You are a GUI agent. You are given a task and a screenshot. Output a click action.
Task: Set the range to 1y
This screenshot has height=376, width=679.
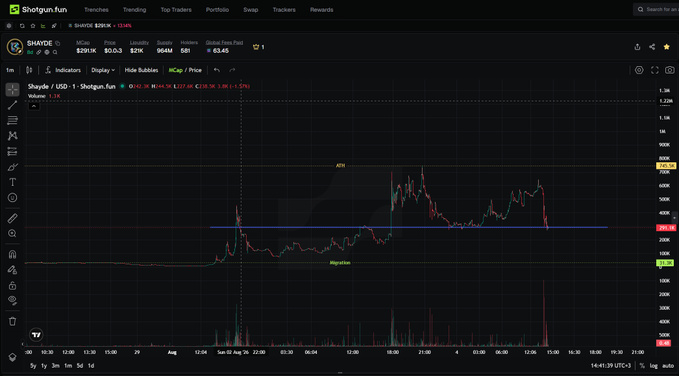pyautogui.click(x=44, y=366)
